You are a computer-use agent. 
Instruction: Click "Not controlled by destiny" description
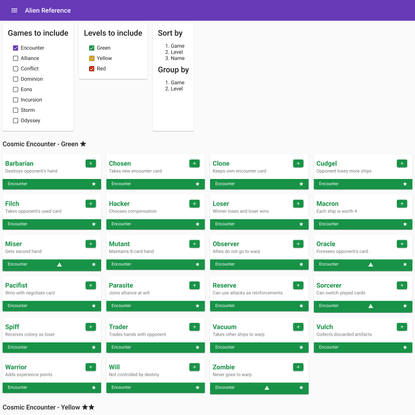coord(134,374)
